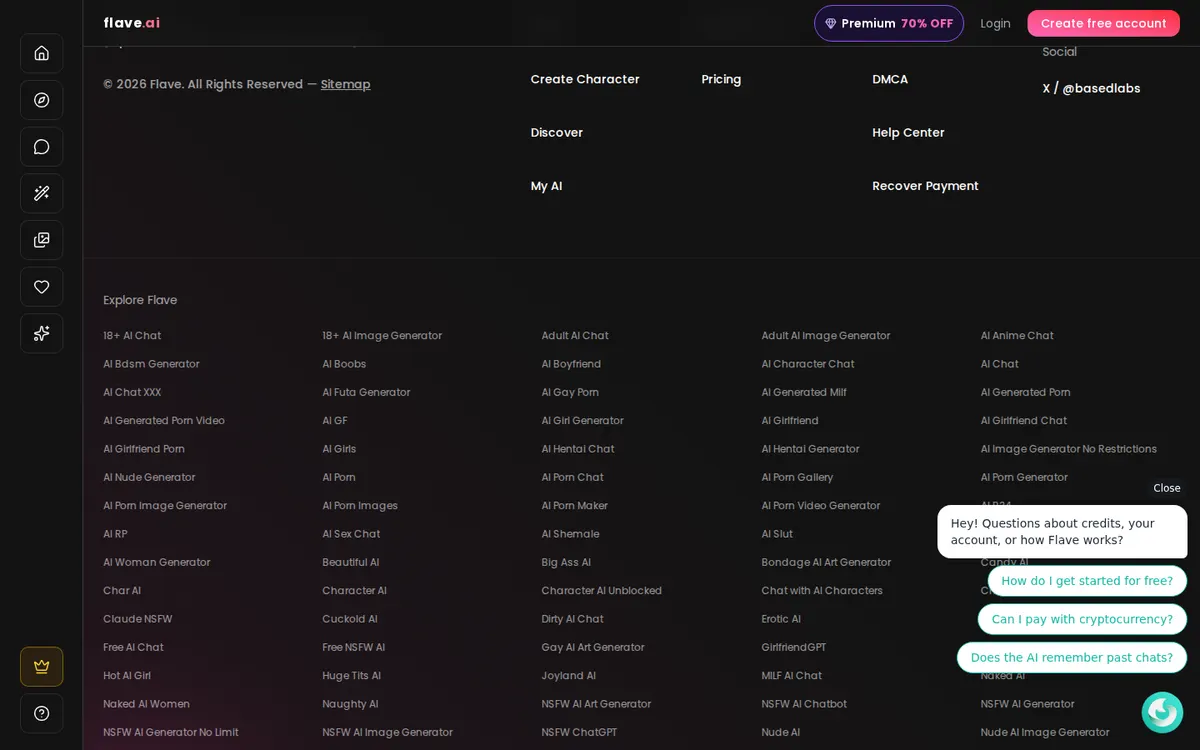Image resolution: width=1200 pixels, height=750 pixels.
Task: Open the Char AI link
Action: (122, 591)
